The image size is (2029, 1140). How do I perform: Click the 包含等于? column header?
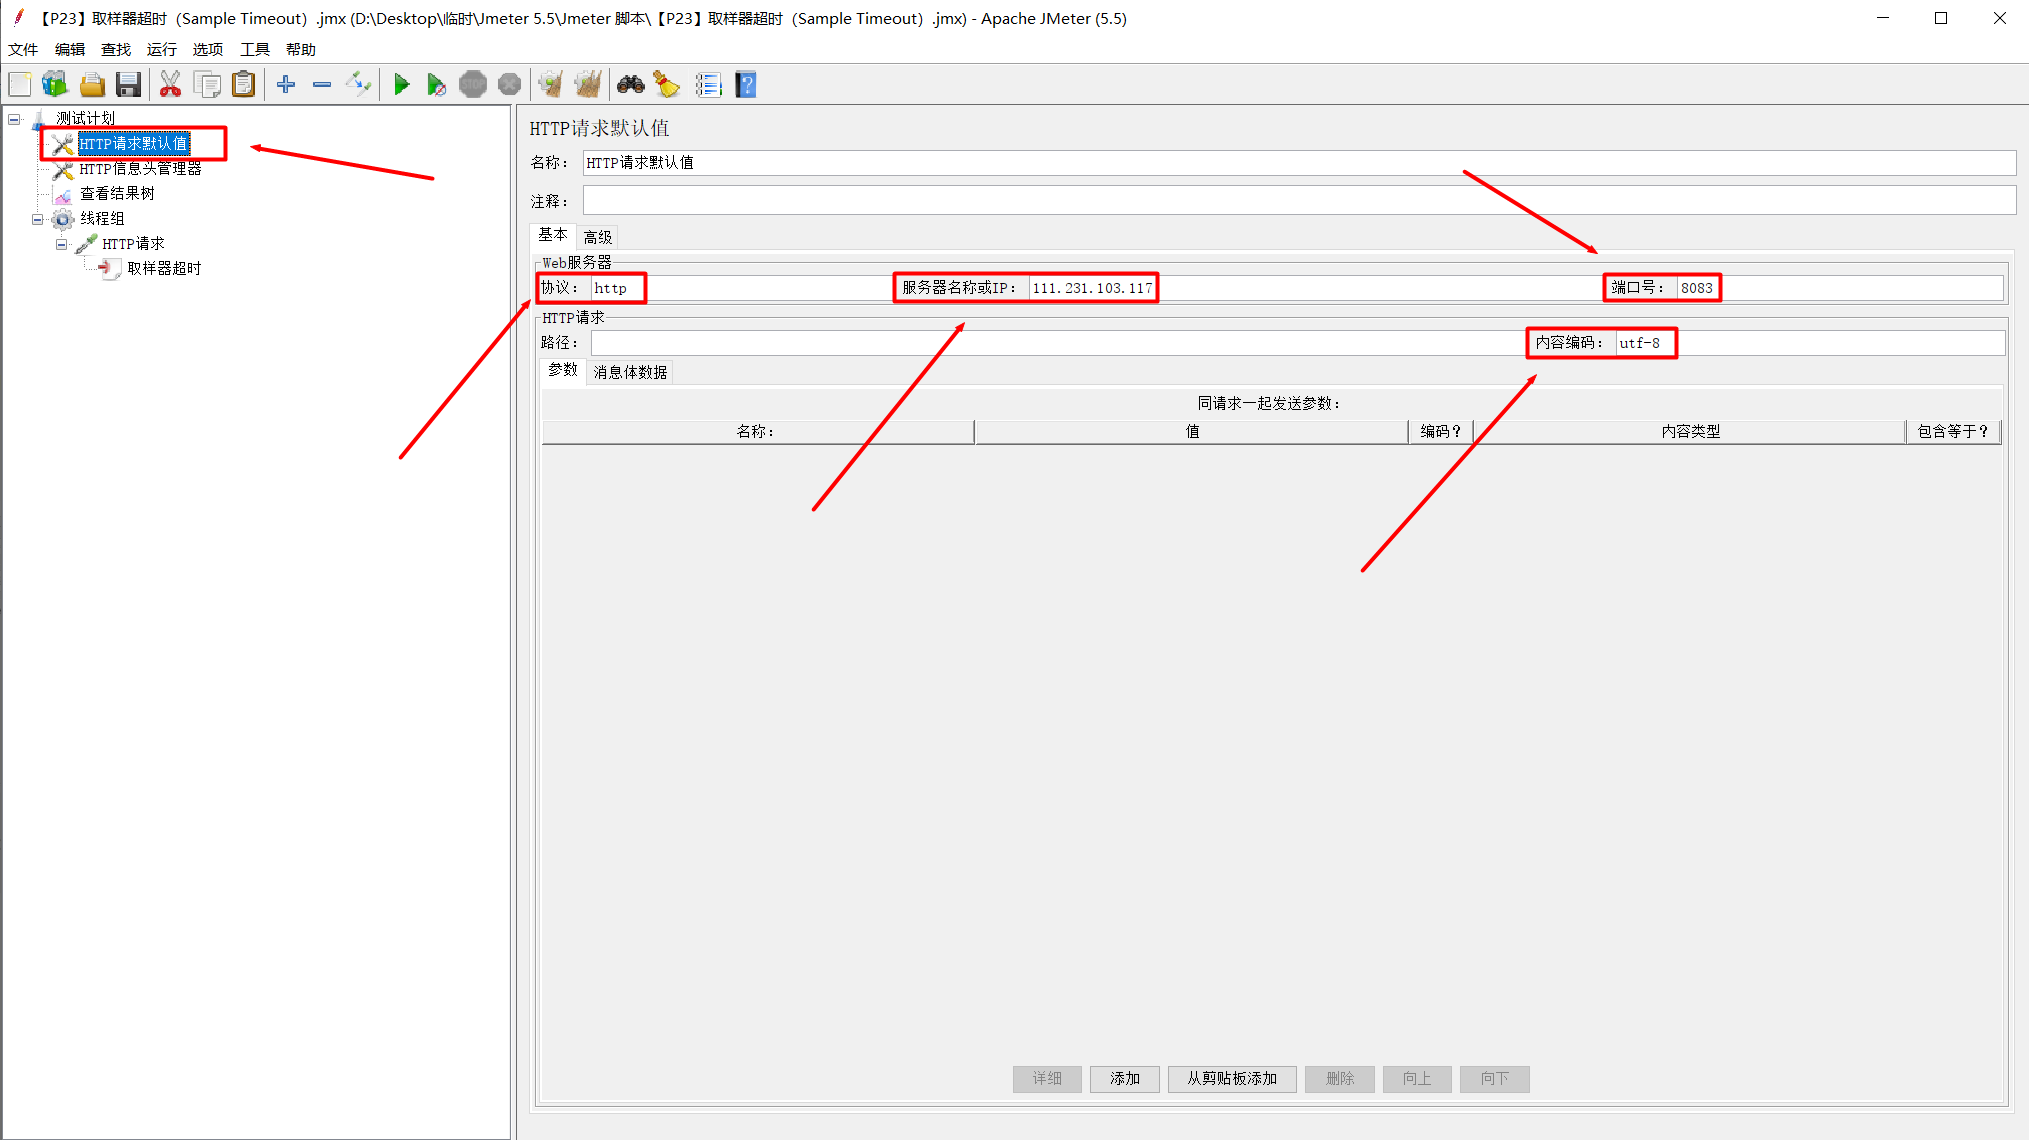pyautogui.click(x=1954, y=432)
